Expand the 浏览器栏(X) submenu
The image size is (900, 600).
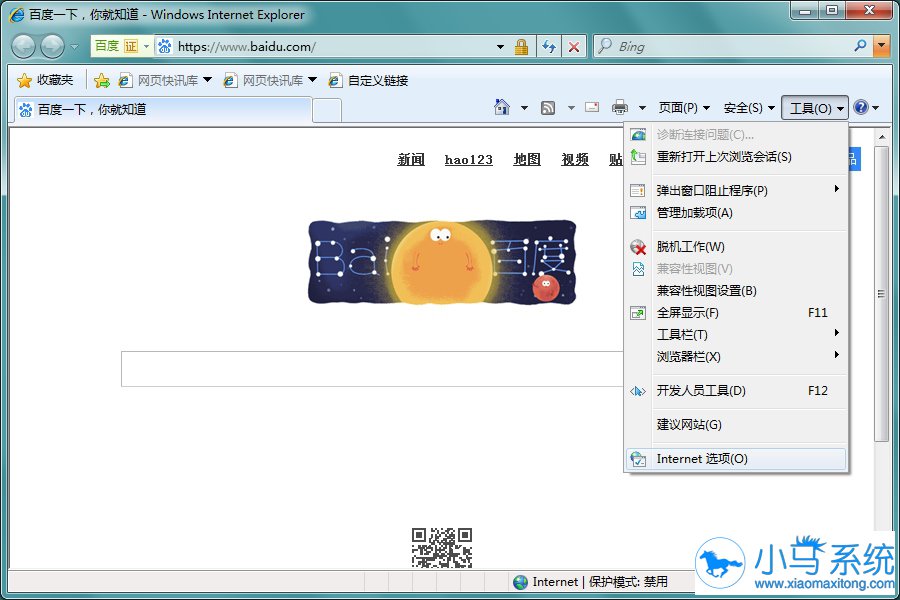(736, 357)
